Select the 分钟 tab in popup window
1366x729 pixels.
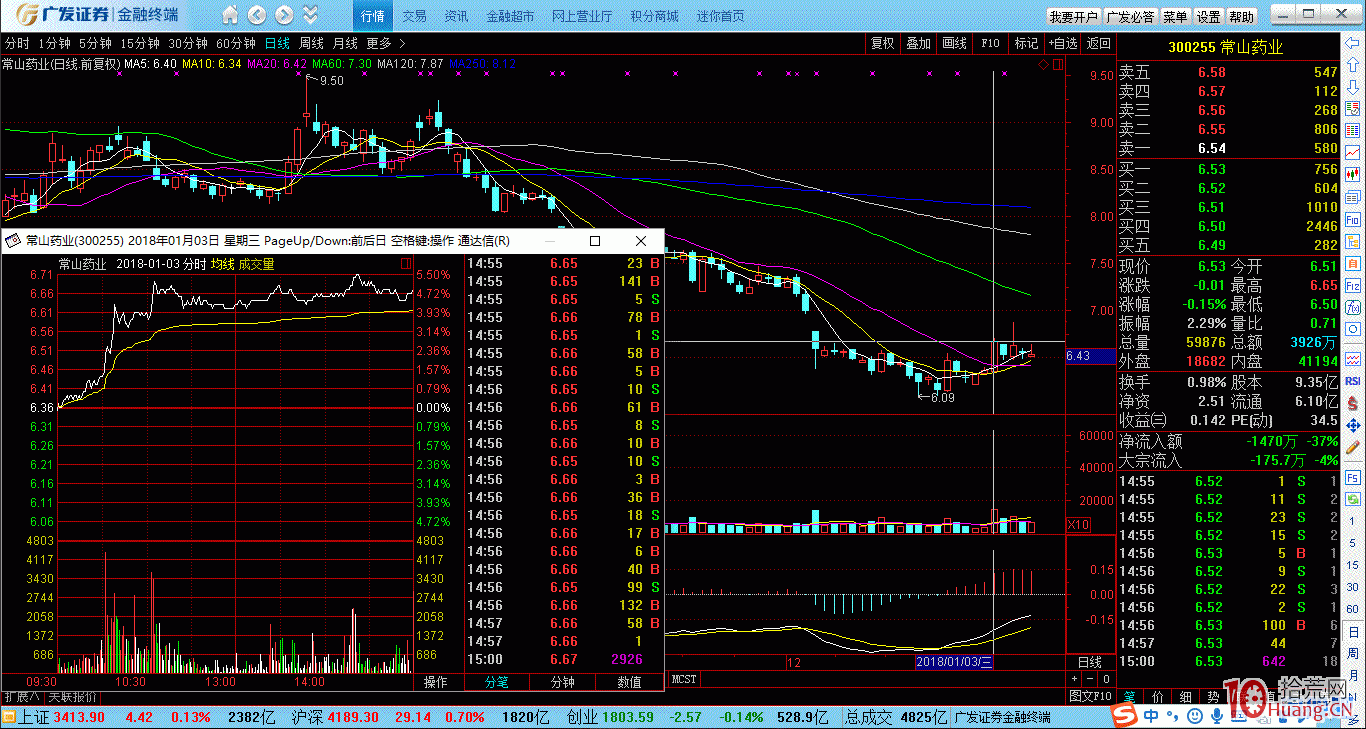pos(564,682)
